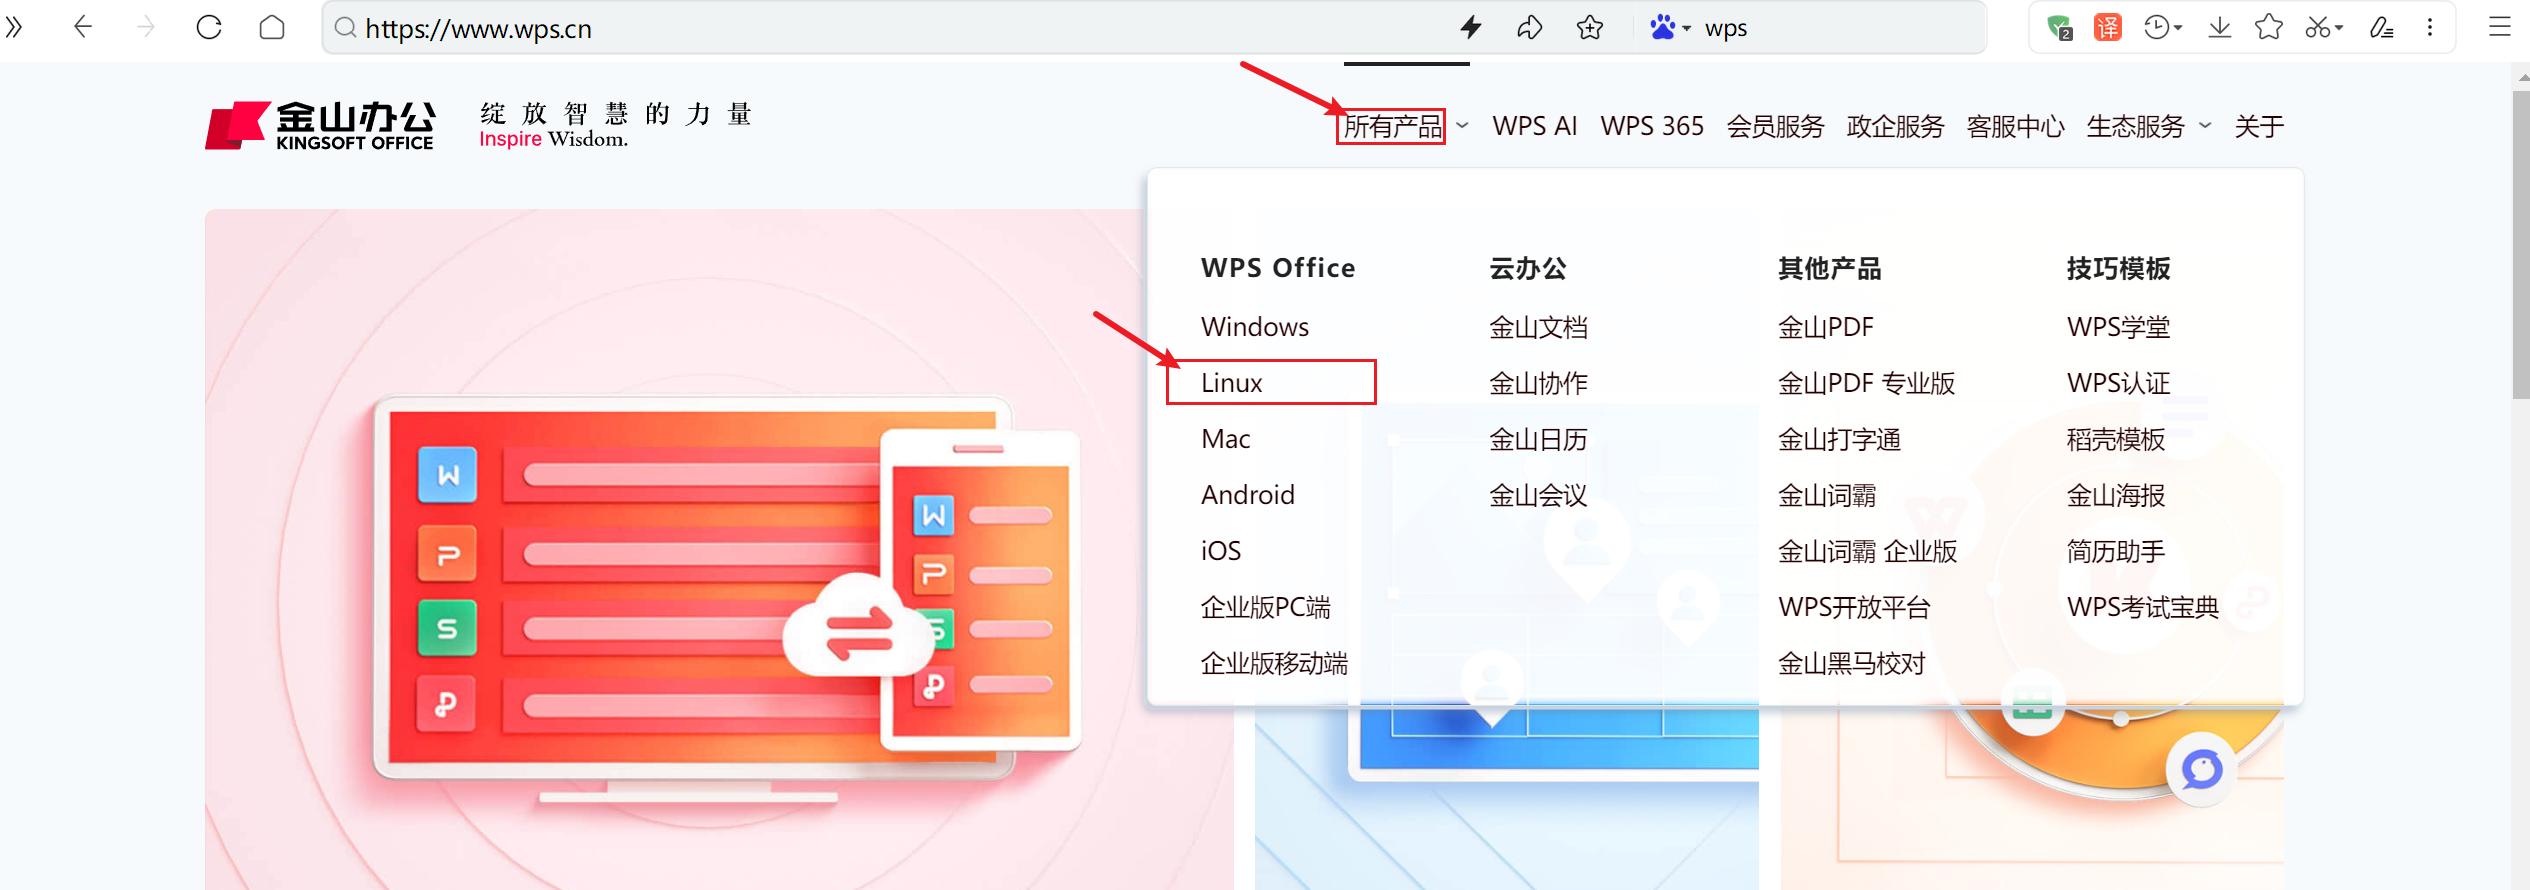Open the three-dot more menu
The image size is (2530, 890).
point(2430,27)
